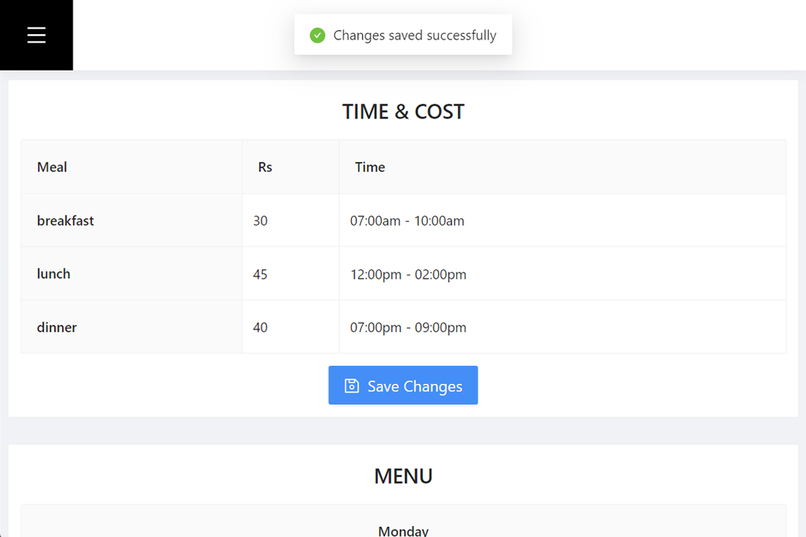Click the lunch row label
This screenshot has width=806, height=537.
tap(53, 274)
